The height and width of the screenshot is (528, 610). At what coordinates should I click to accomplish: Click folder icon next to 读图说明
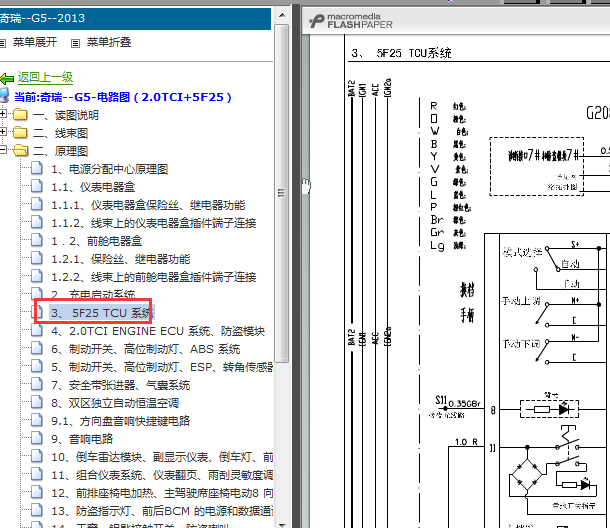pos(20,115)
